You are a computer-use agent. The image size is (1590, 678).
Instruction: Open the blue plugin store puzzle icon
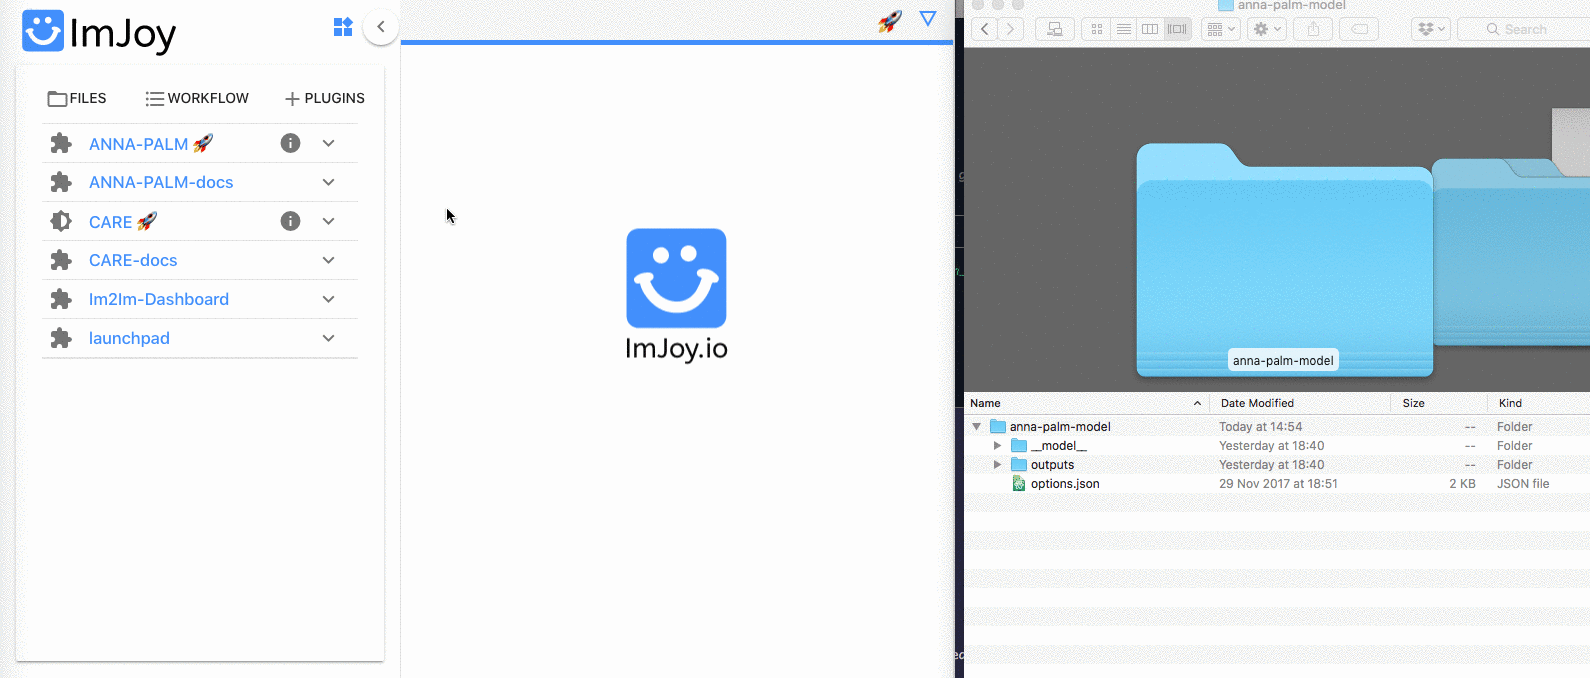(x=343, y=27)
